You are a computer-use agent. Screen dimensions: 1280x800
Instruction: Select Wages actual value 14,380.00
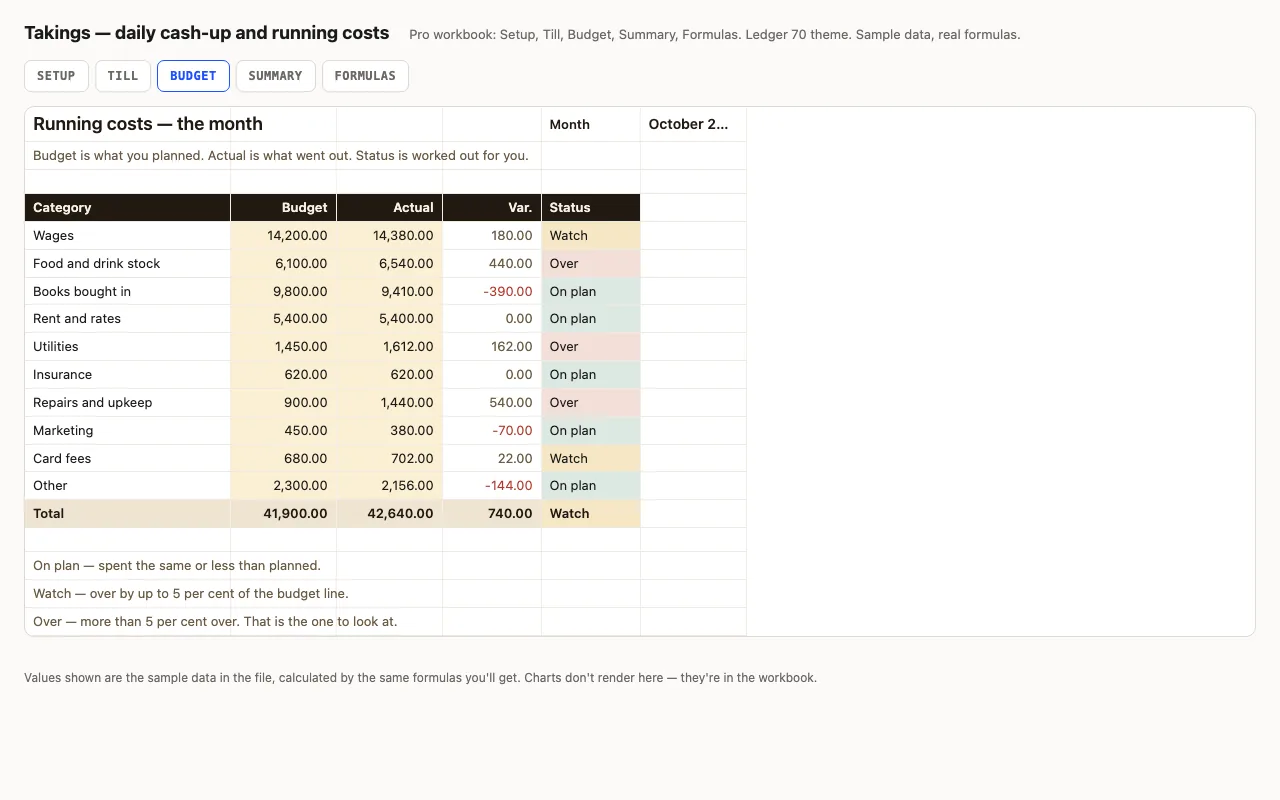tap(390, 236)
